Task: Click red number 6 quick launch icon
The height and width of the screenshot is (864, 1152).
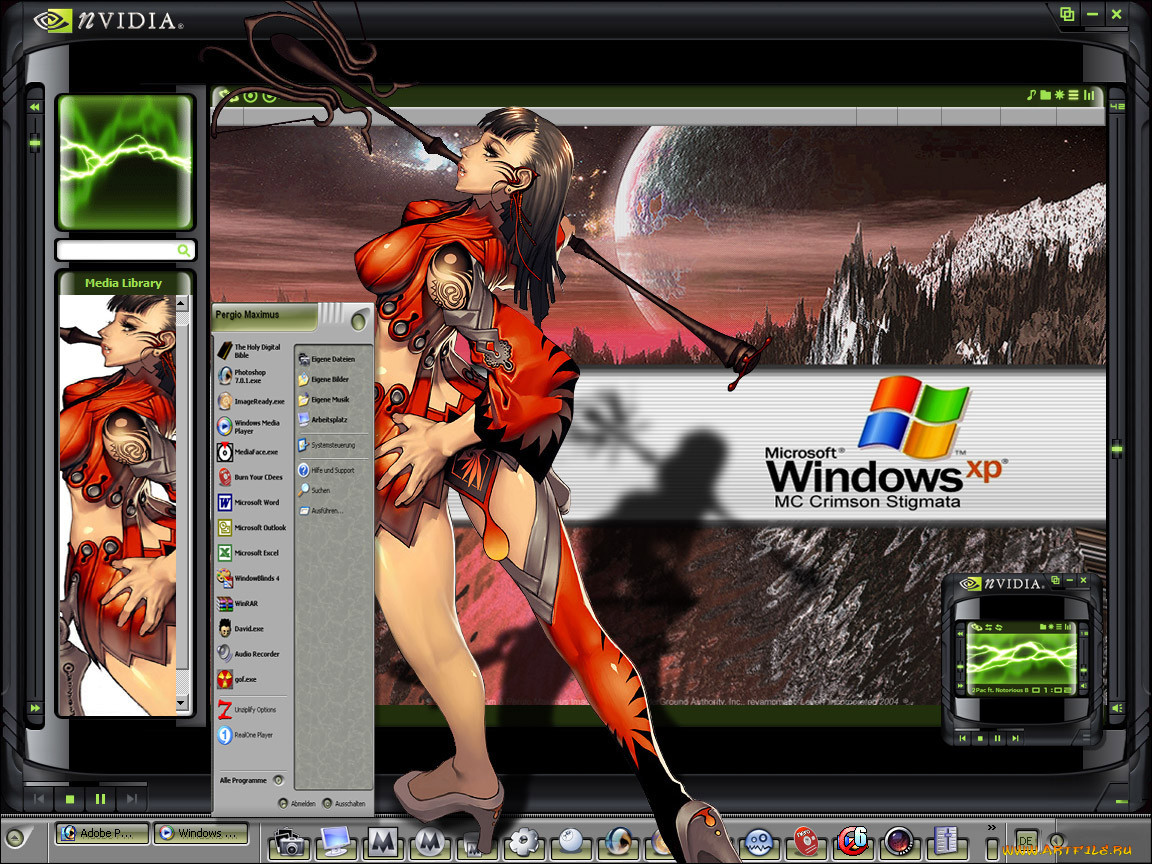Action: coord(853,842)
